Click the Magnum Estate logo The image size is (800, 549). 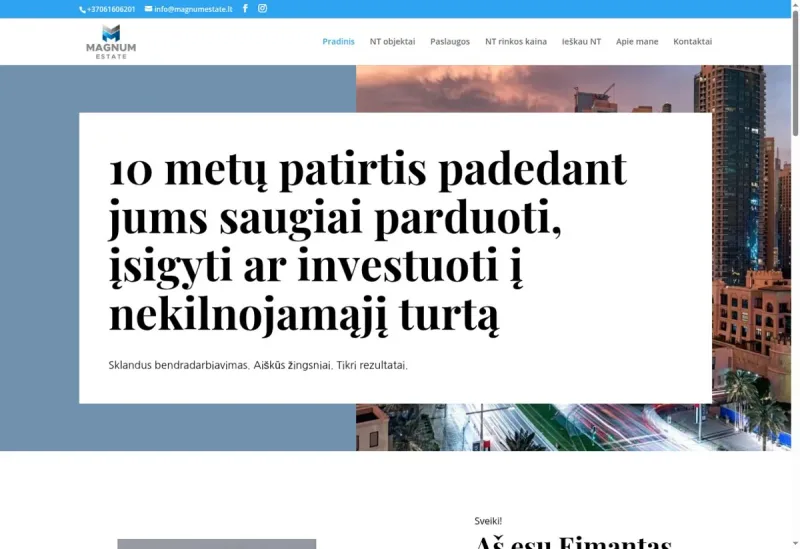click(x=111, y=41)
